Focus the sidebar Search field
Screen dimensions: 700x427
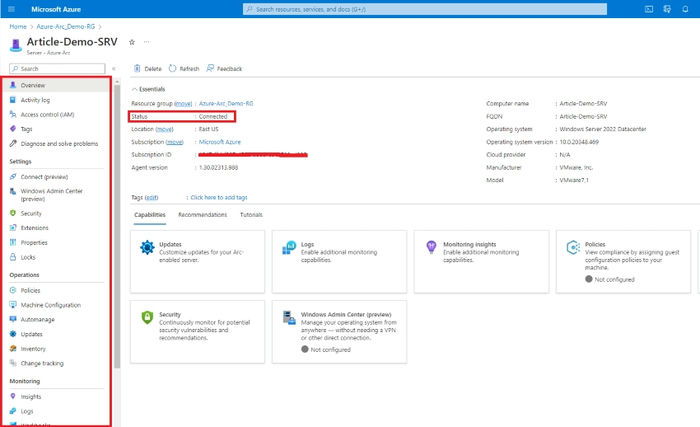tap(57, 69)
